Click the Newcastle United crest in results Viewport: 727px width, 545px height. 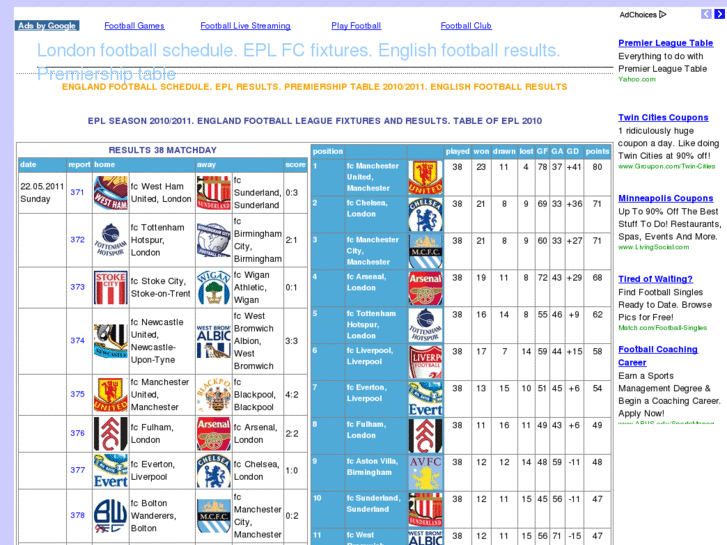click(x=110, y=341)
